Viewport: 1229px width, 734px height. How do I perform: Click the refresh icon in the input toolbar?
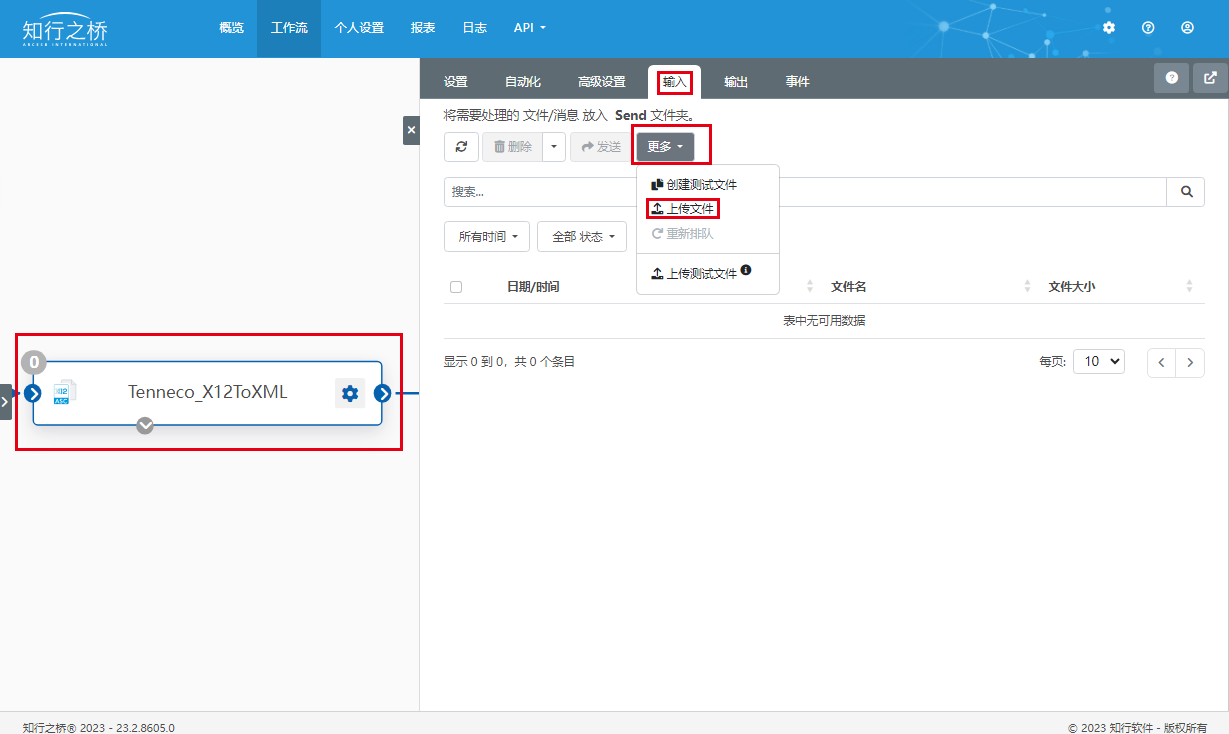click(461, 147)
